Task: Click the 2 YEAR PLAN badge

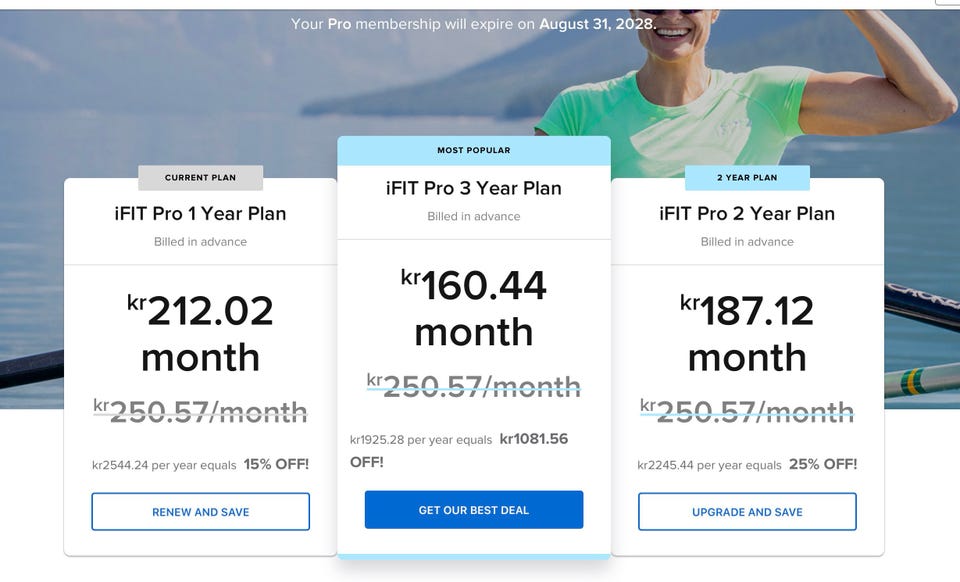Action: [747, 178]
